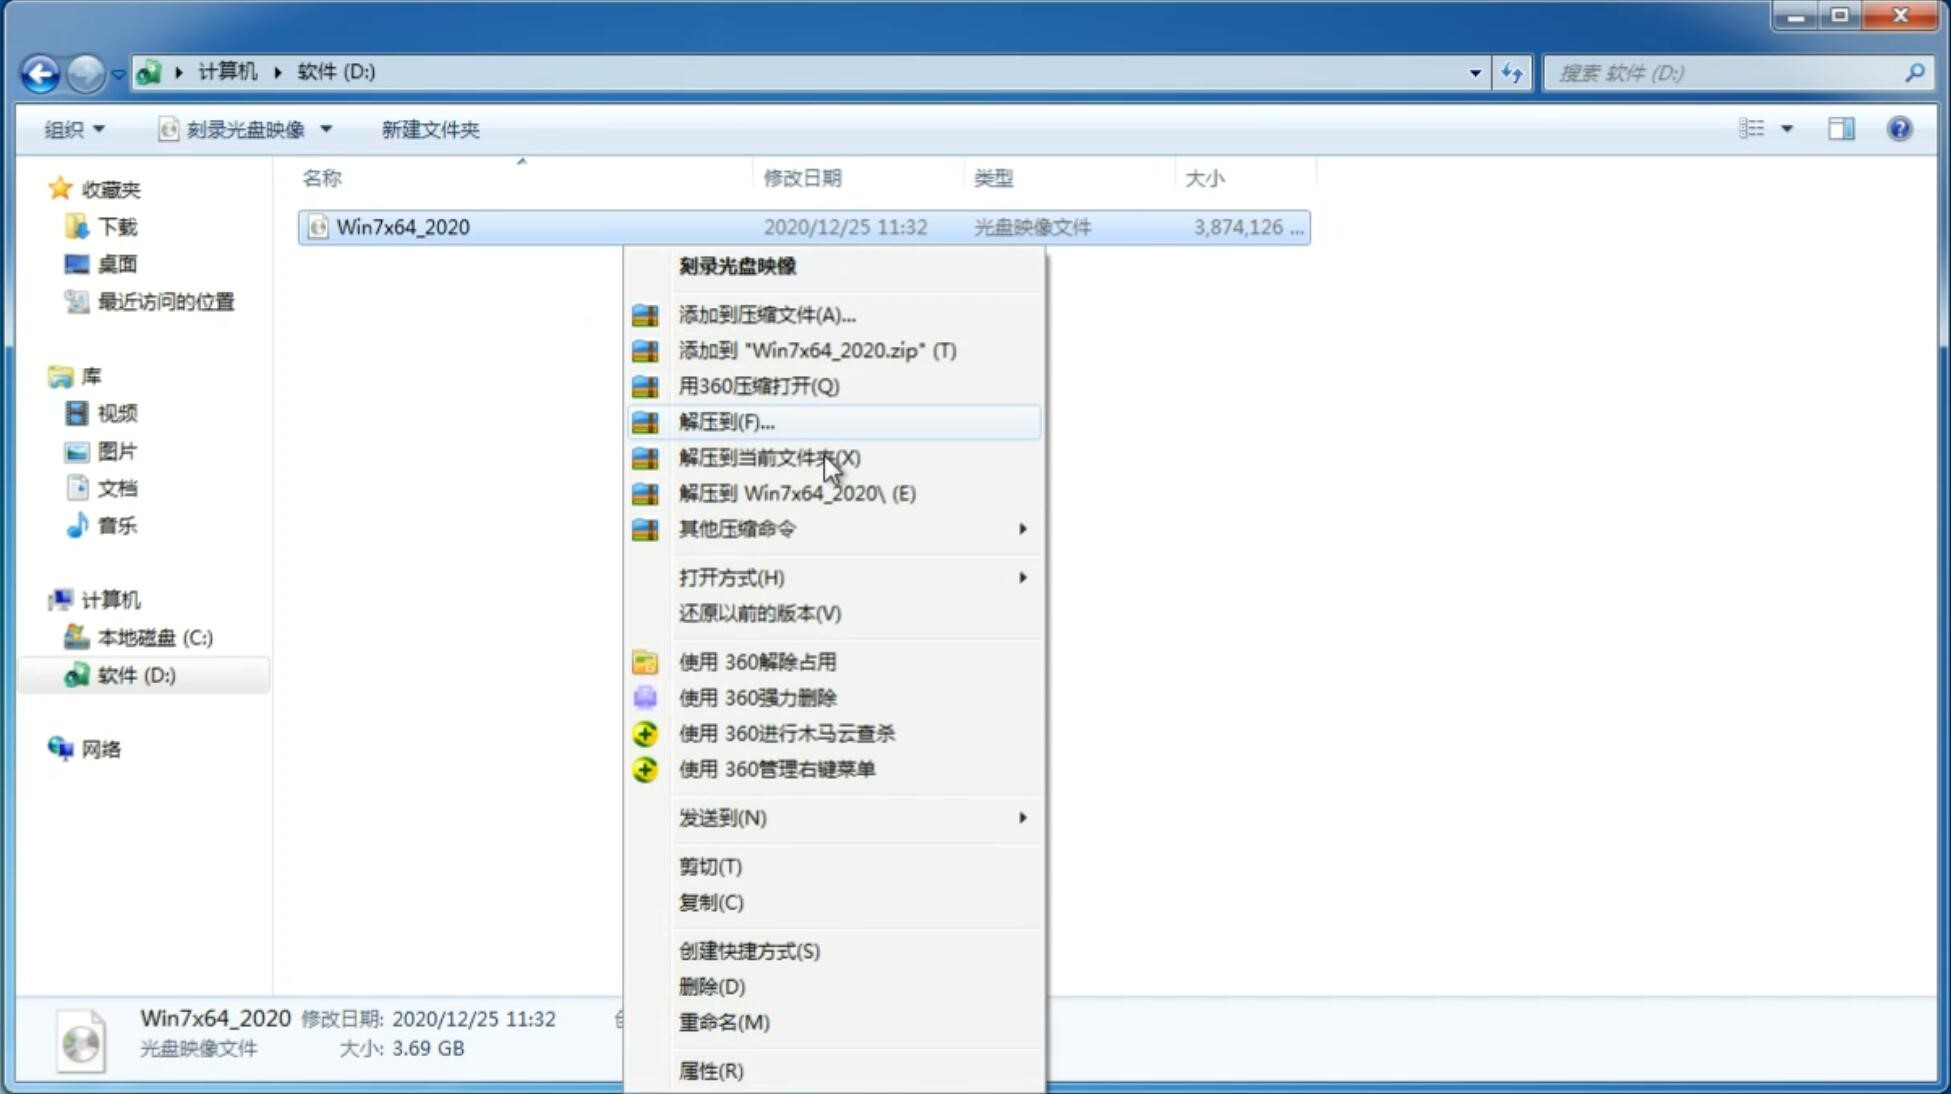Select 解压到当前文件夹 context menu item
1951x1094 pixels.
pos(769,457)
